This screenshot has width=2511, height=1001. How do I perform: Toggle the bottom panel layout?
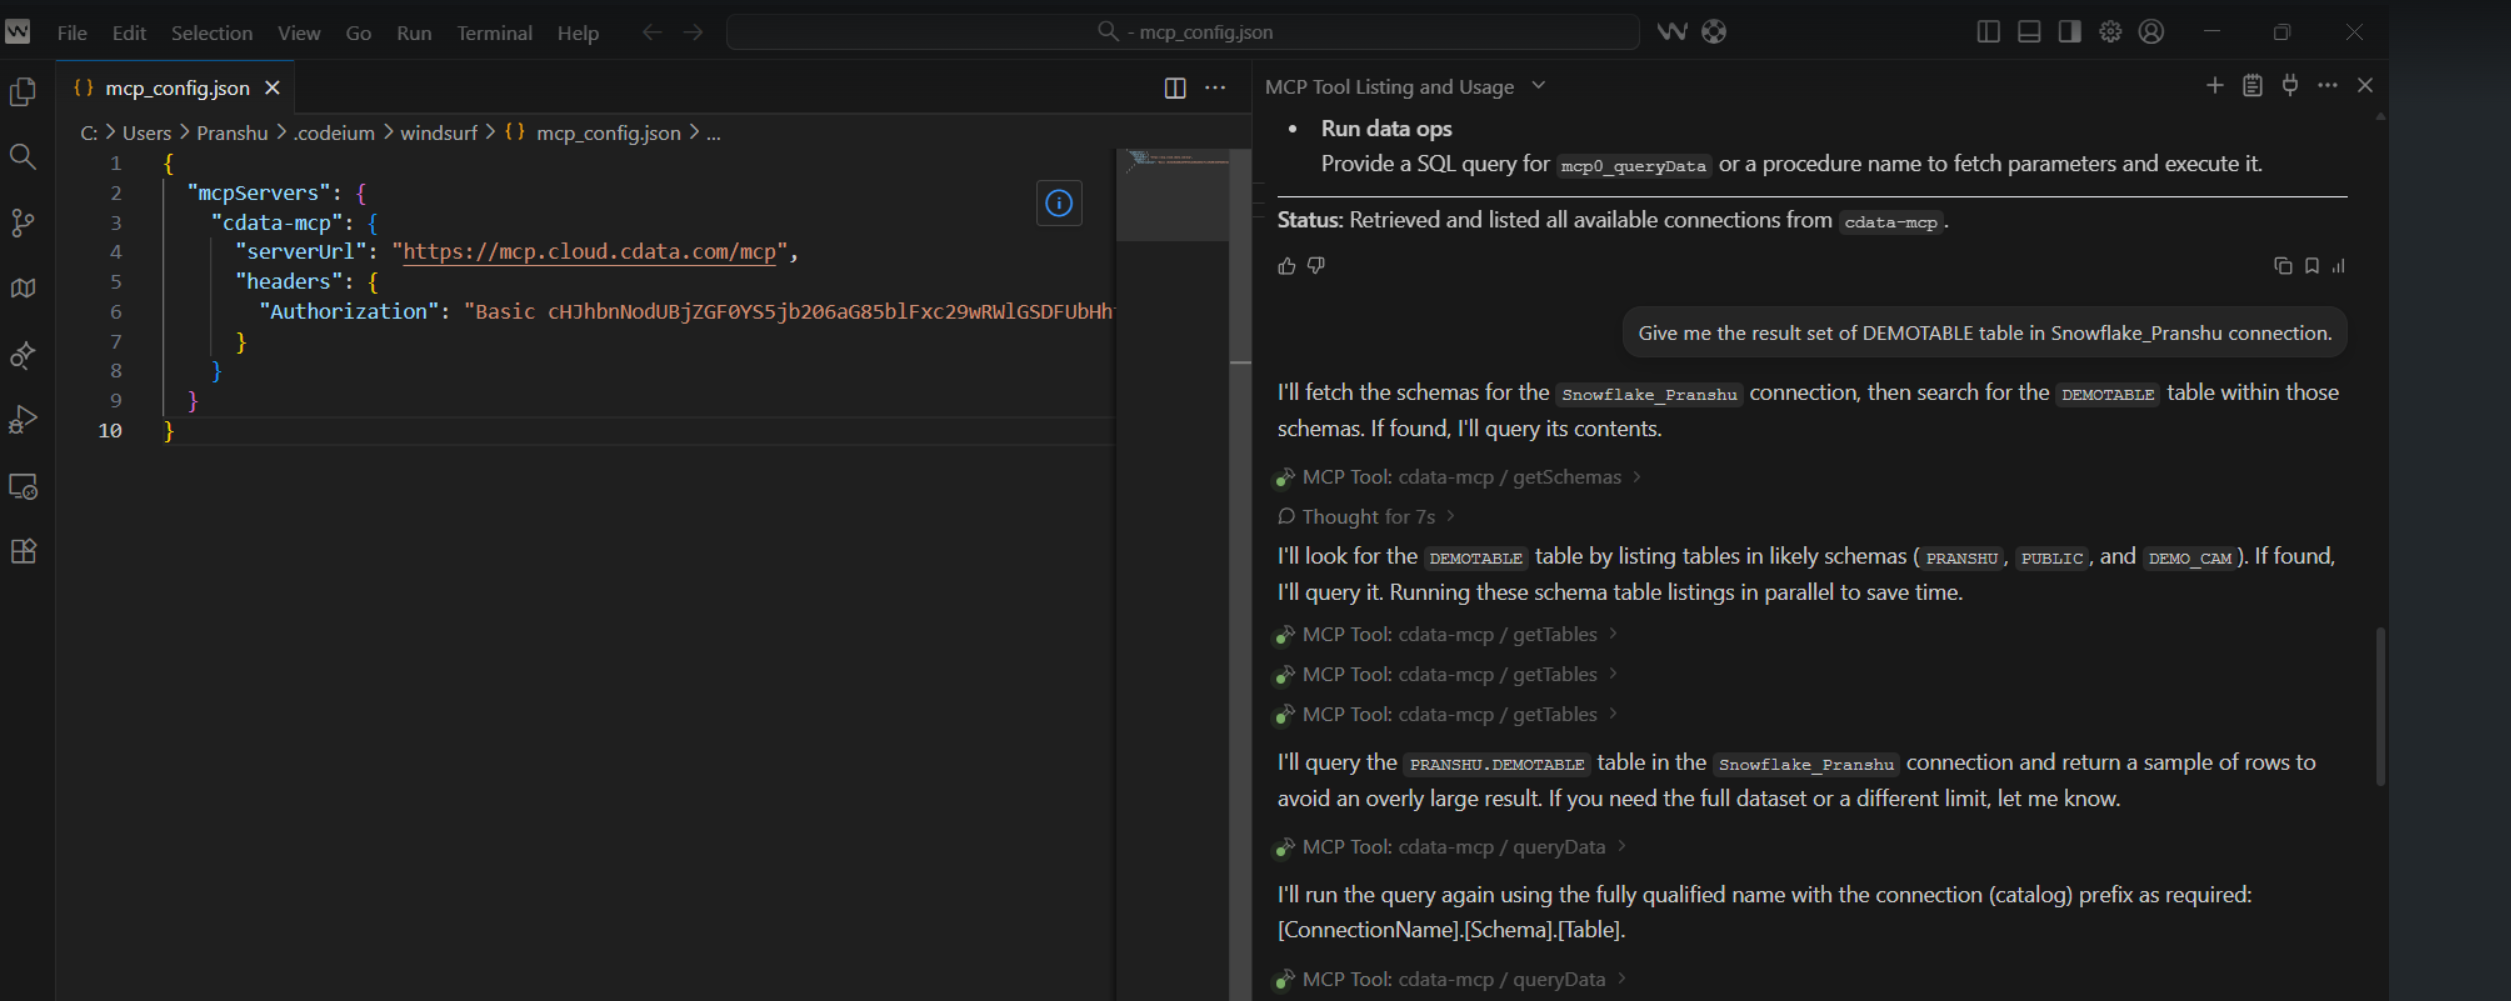pyautogui.click(x=2029, y=32)
